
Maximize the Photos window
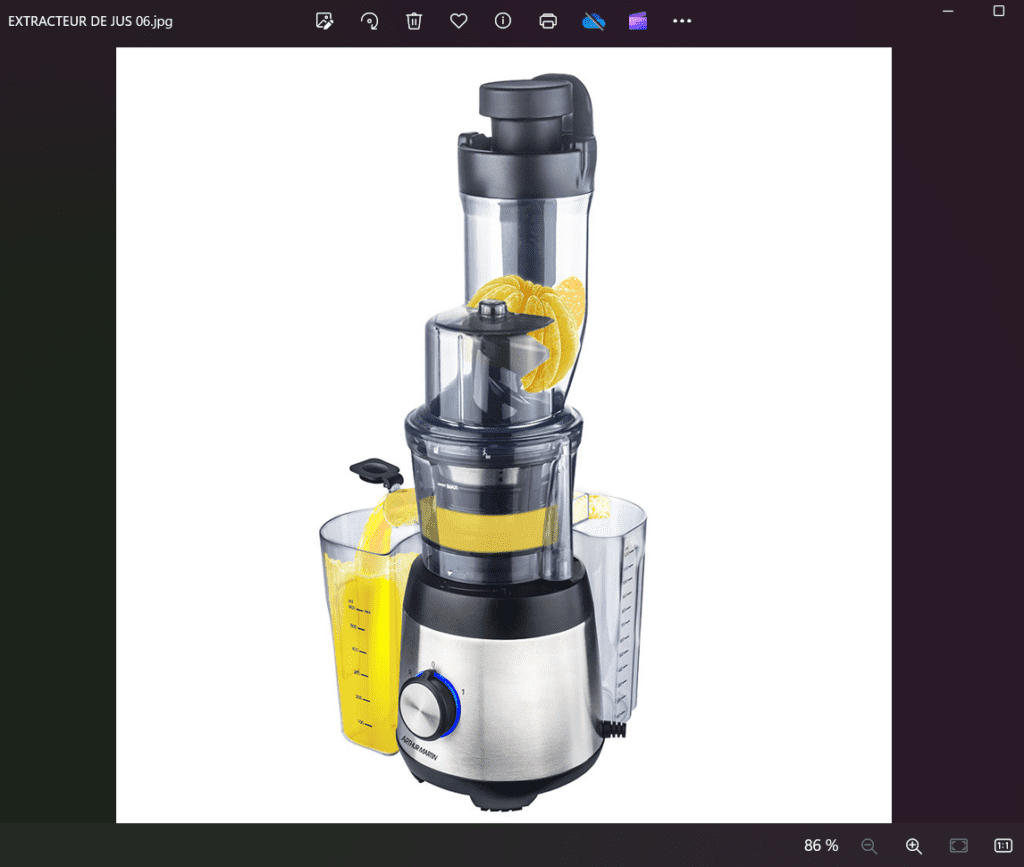point(998,10)
